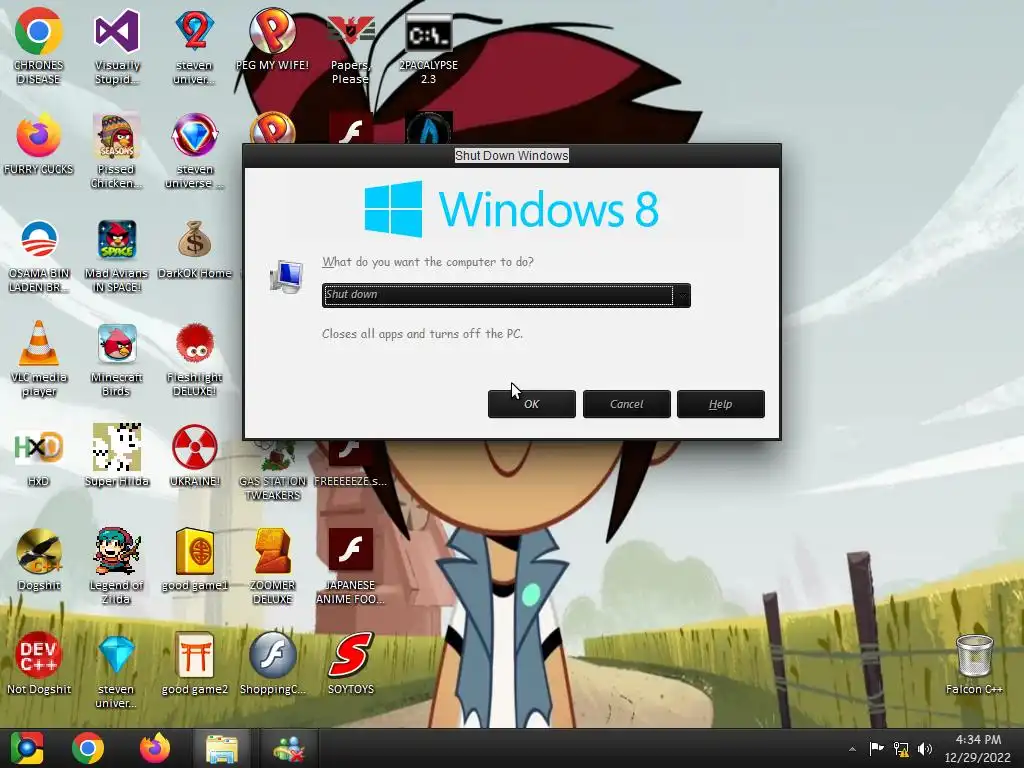Select good game2 torii gate icon

point(195,663)
